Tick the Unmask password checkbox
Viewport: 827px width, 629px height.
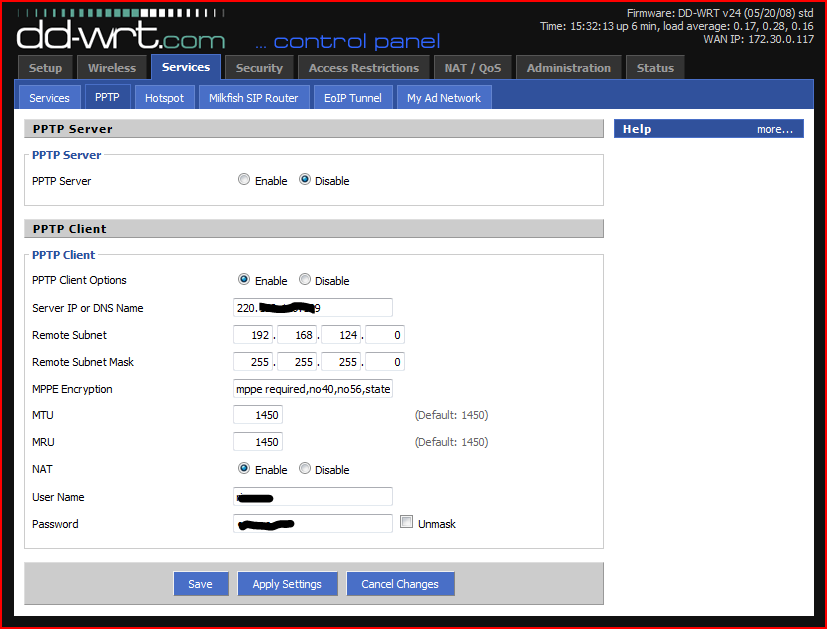tap(406, 522)
